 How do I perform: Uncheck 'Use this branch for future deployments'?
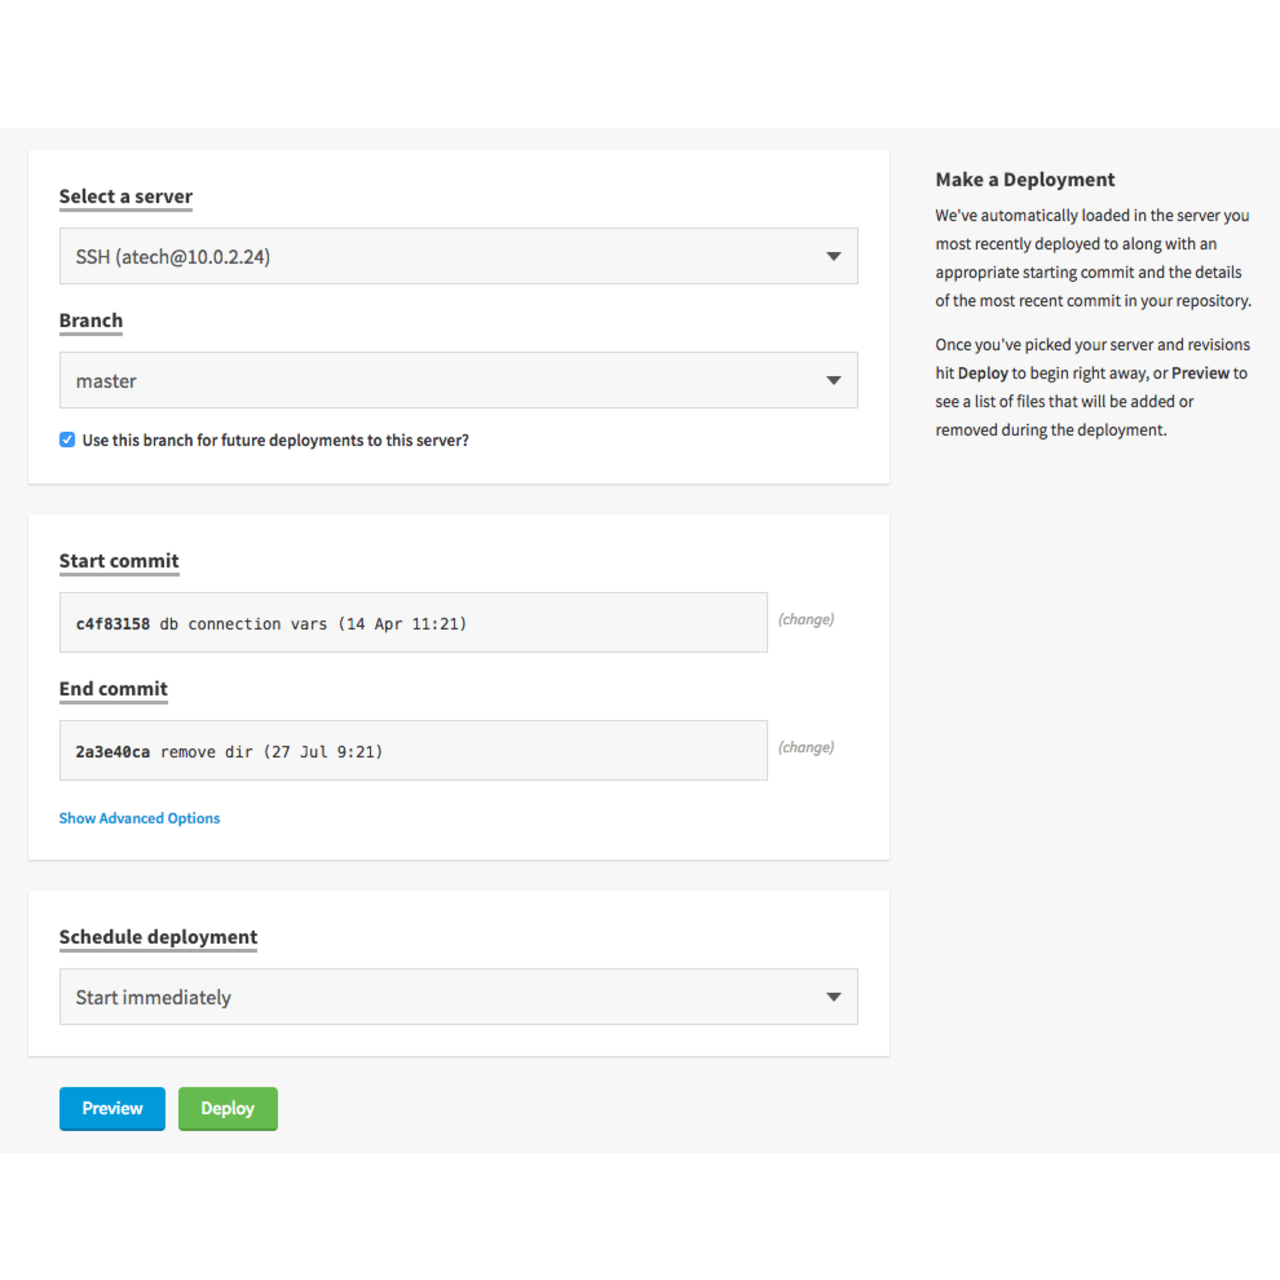click(66, 439)
